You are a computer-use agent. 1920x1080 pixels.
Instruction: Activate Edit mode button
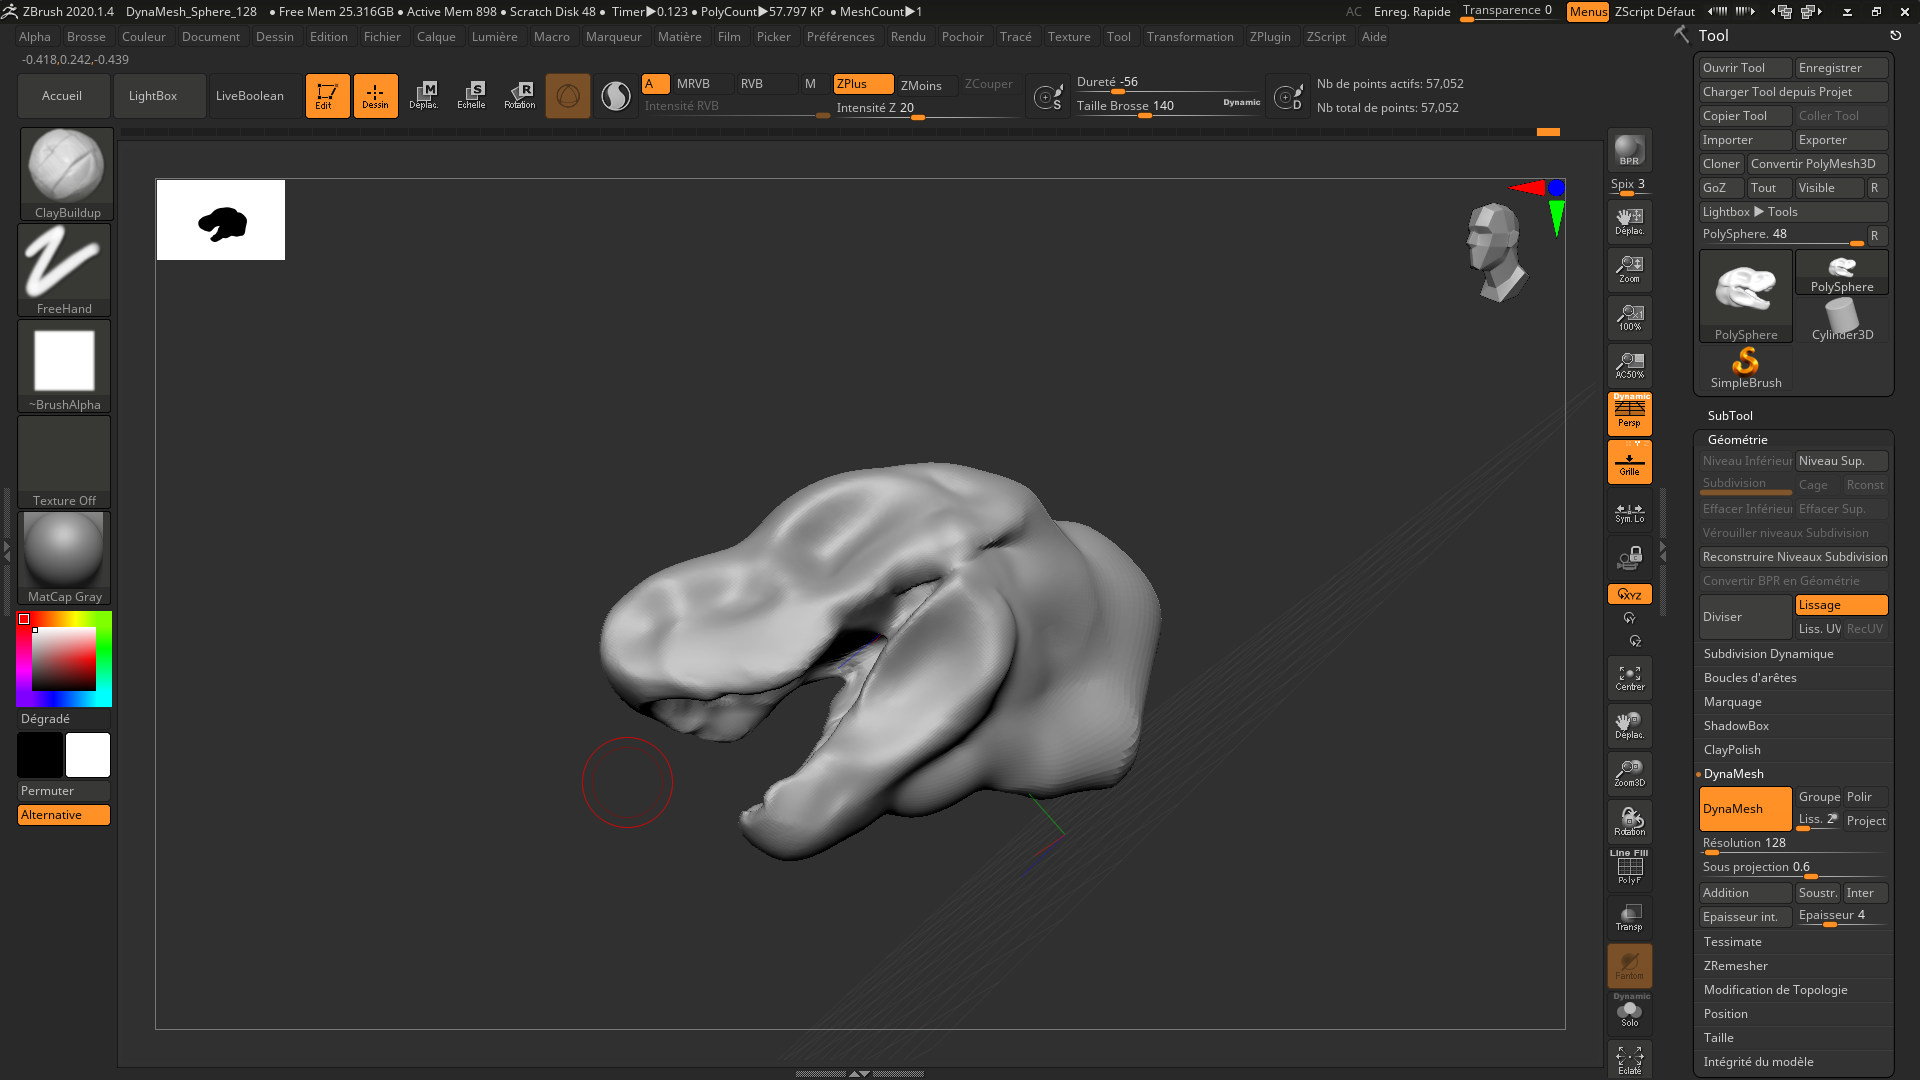(x=327, y=96)
